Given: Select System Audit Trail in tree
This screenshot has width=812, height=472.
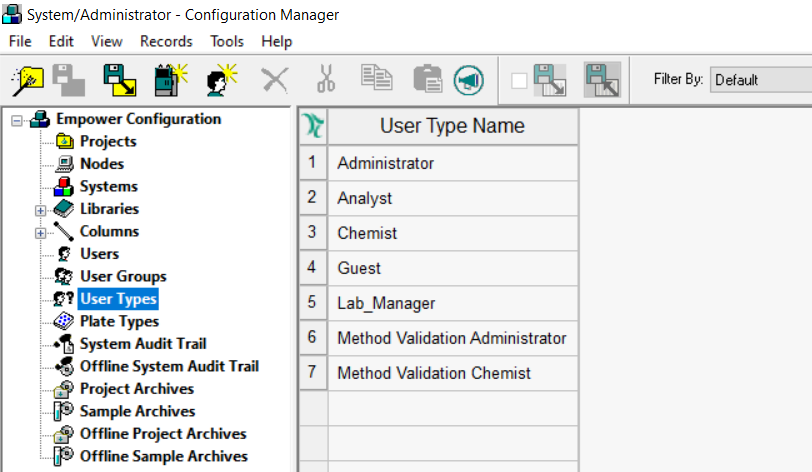Looking at the screenshot, I should (143, 344).
